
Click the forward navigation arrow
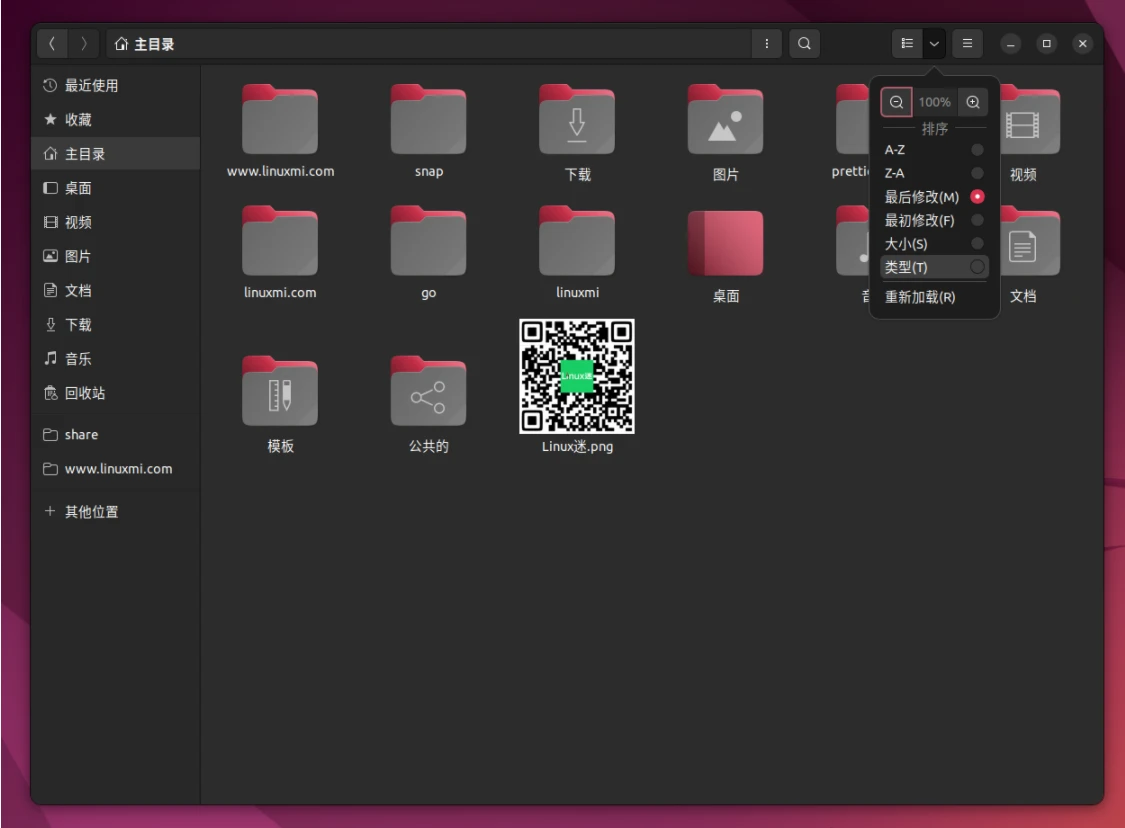(x=83, y=43)
